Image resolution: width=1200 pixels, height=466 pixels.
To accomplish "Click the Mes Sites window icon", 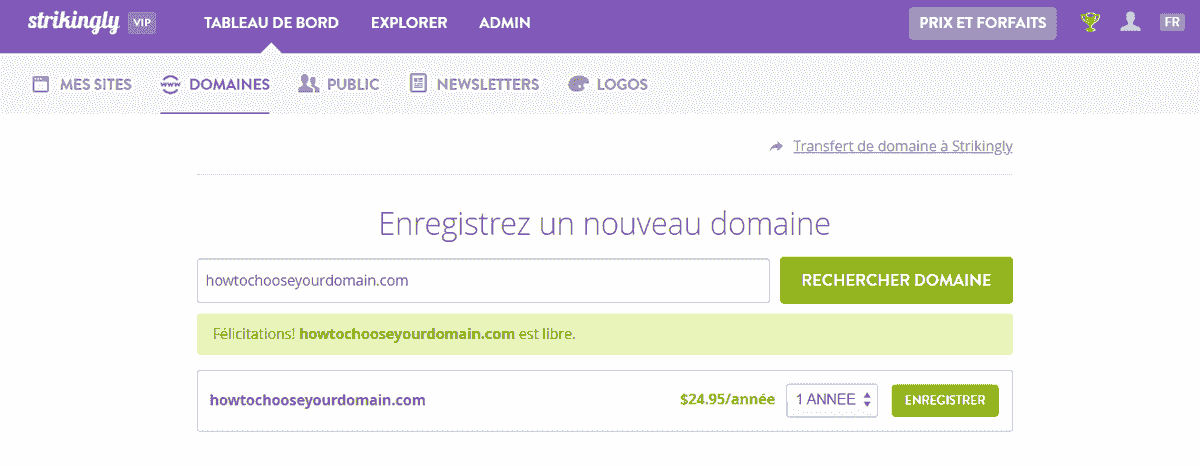I will pyautogui.click(x=41, y=84).
